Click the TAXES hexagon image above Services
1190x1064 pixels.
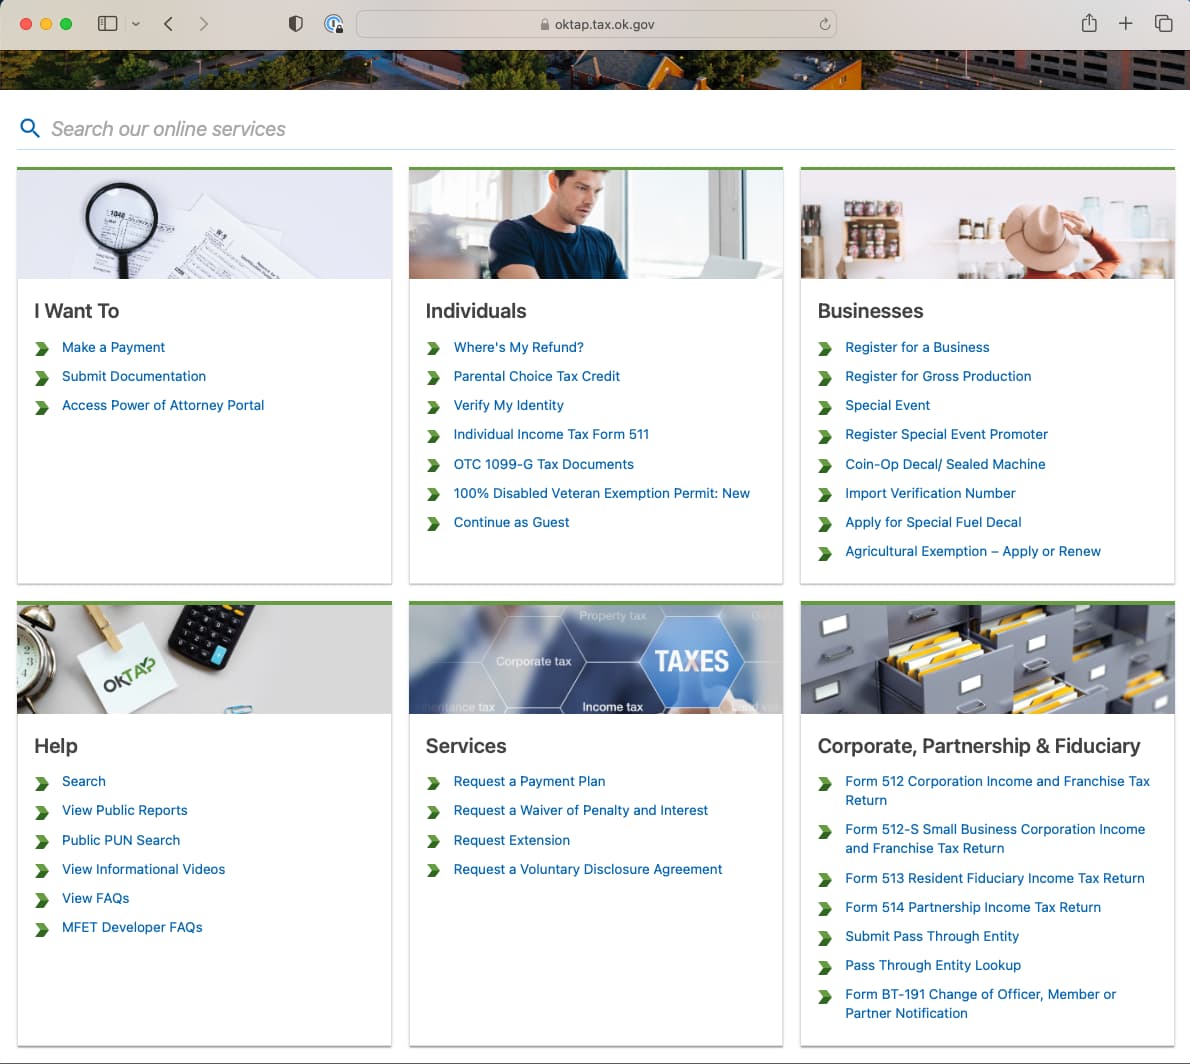pos(596,659)
